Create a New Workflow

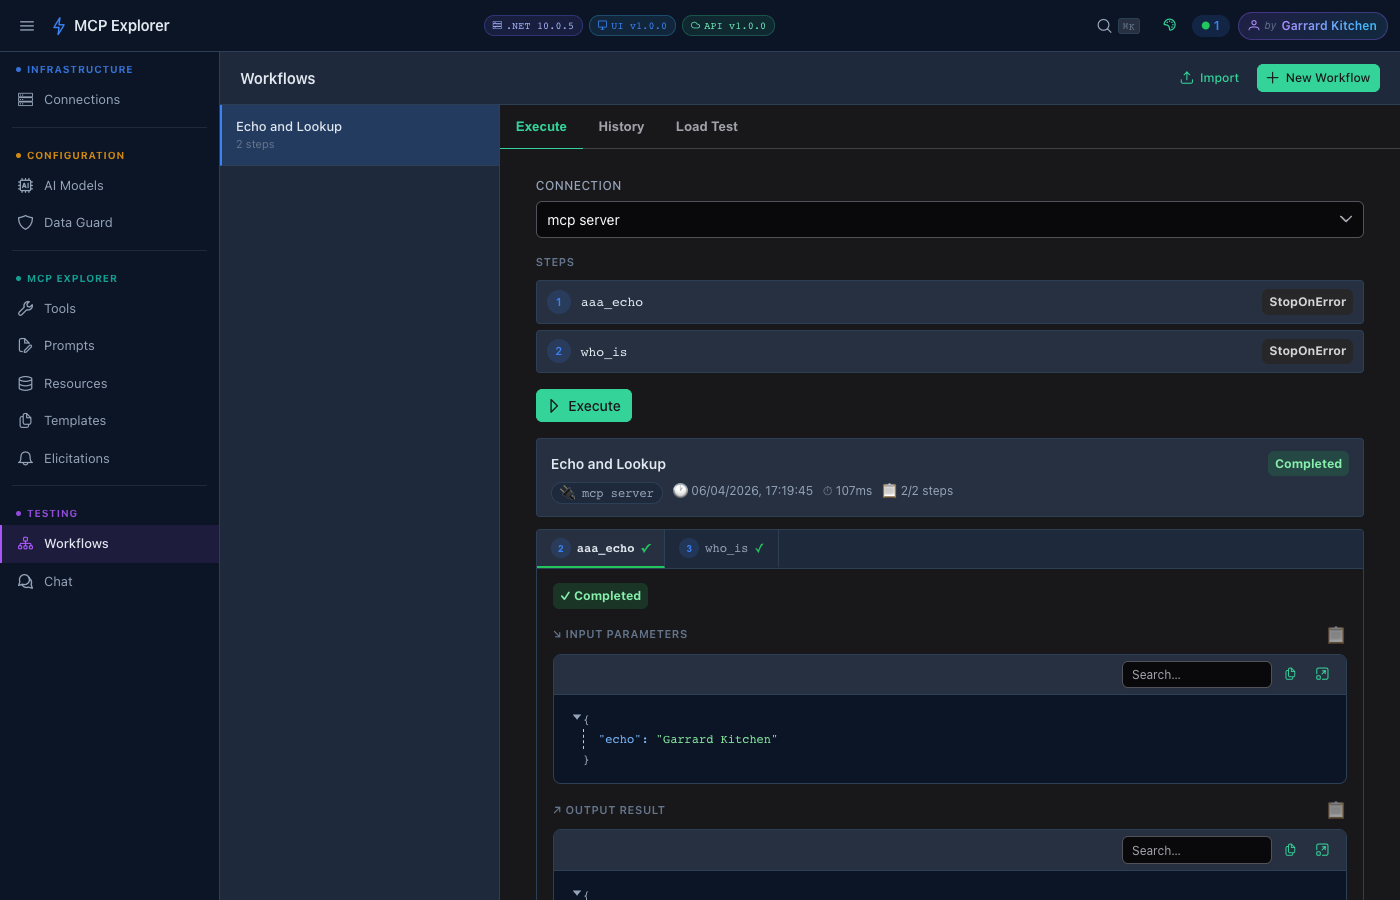[x=1318, y=77]
